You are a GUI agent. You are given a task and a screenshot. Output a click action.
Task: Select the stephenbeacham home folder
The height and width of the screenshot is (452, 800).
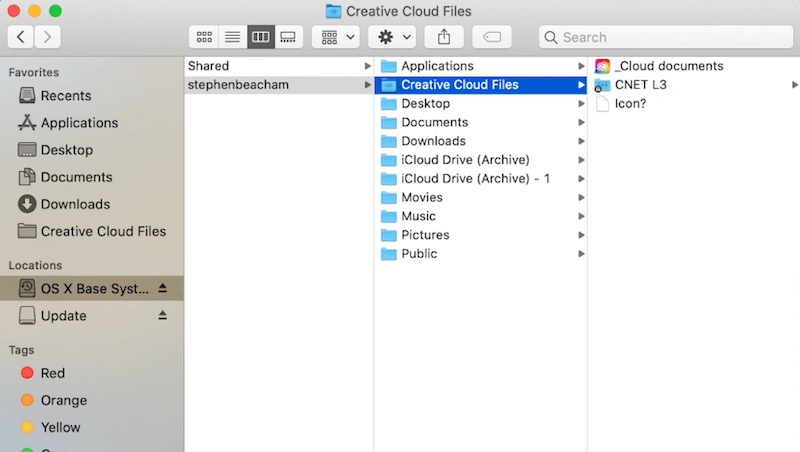[x=279, y=85]
